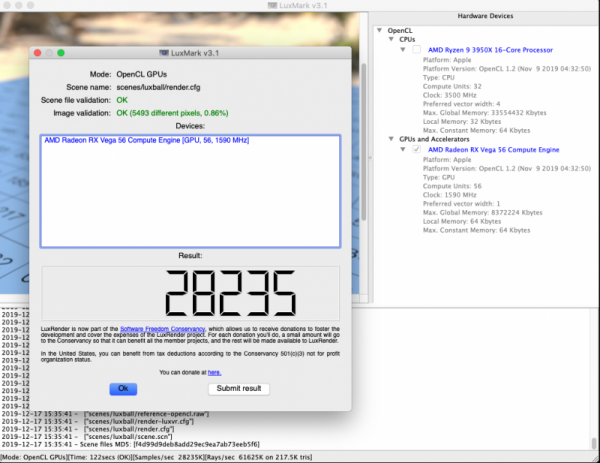Select the Vega 56 device in Devices list

(147, 140)
